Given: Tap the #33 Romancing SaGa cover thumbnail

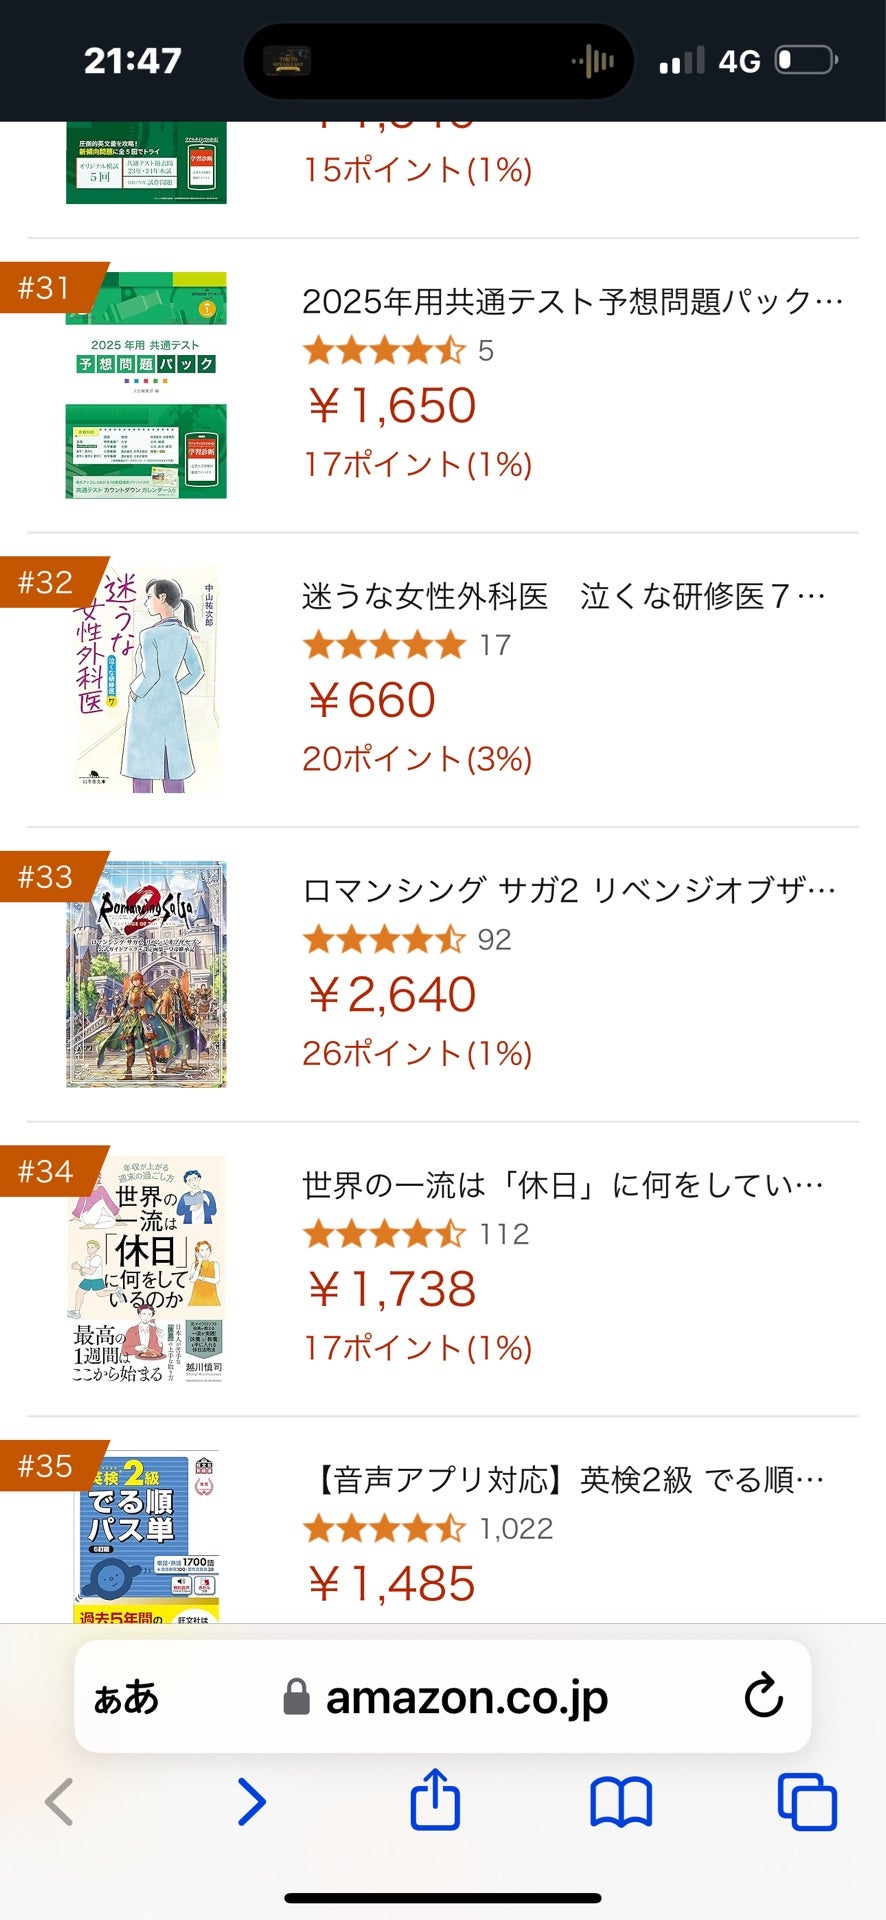Looking at the screenshot, I should [x=146, y=974].
